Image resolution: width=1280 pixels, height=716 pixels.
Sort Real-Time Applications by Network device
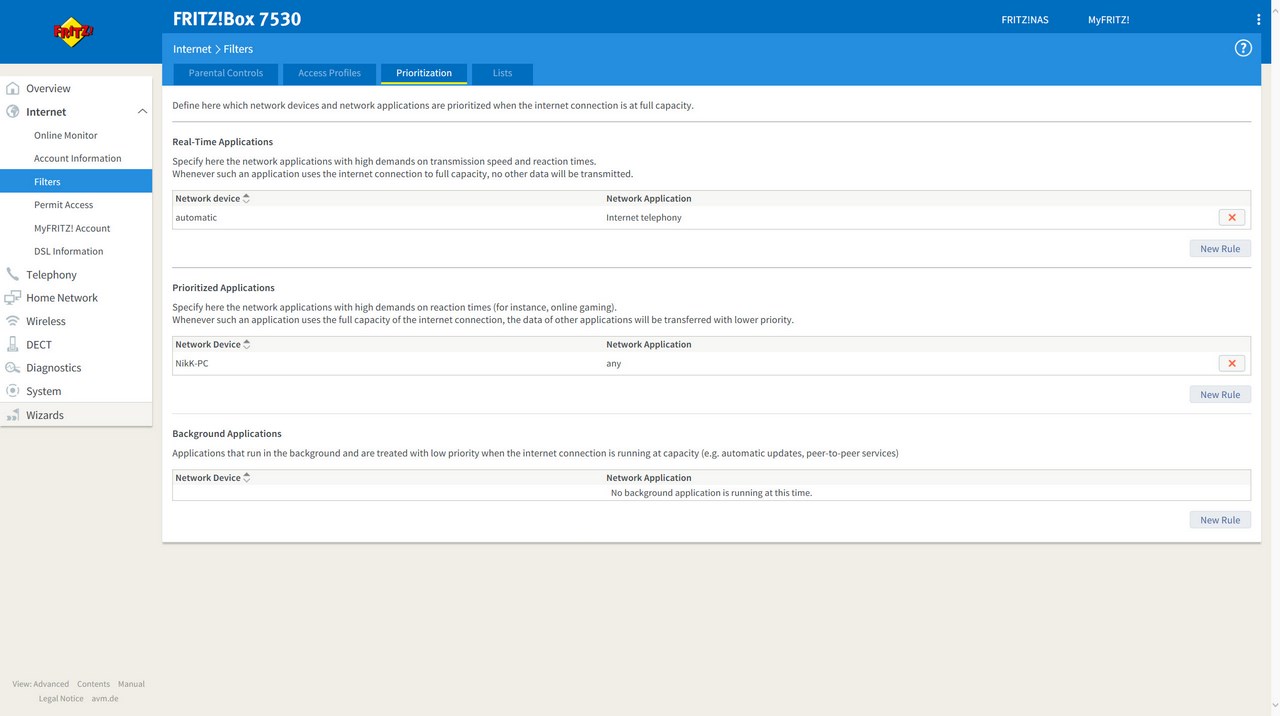pyautogui.click(x=246, y=198)
